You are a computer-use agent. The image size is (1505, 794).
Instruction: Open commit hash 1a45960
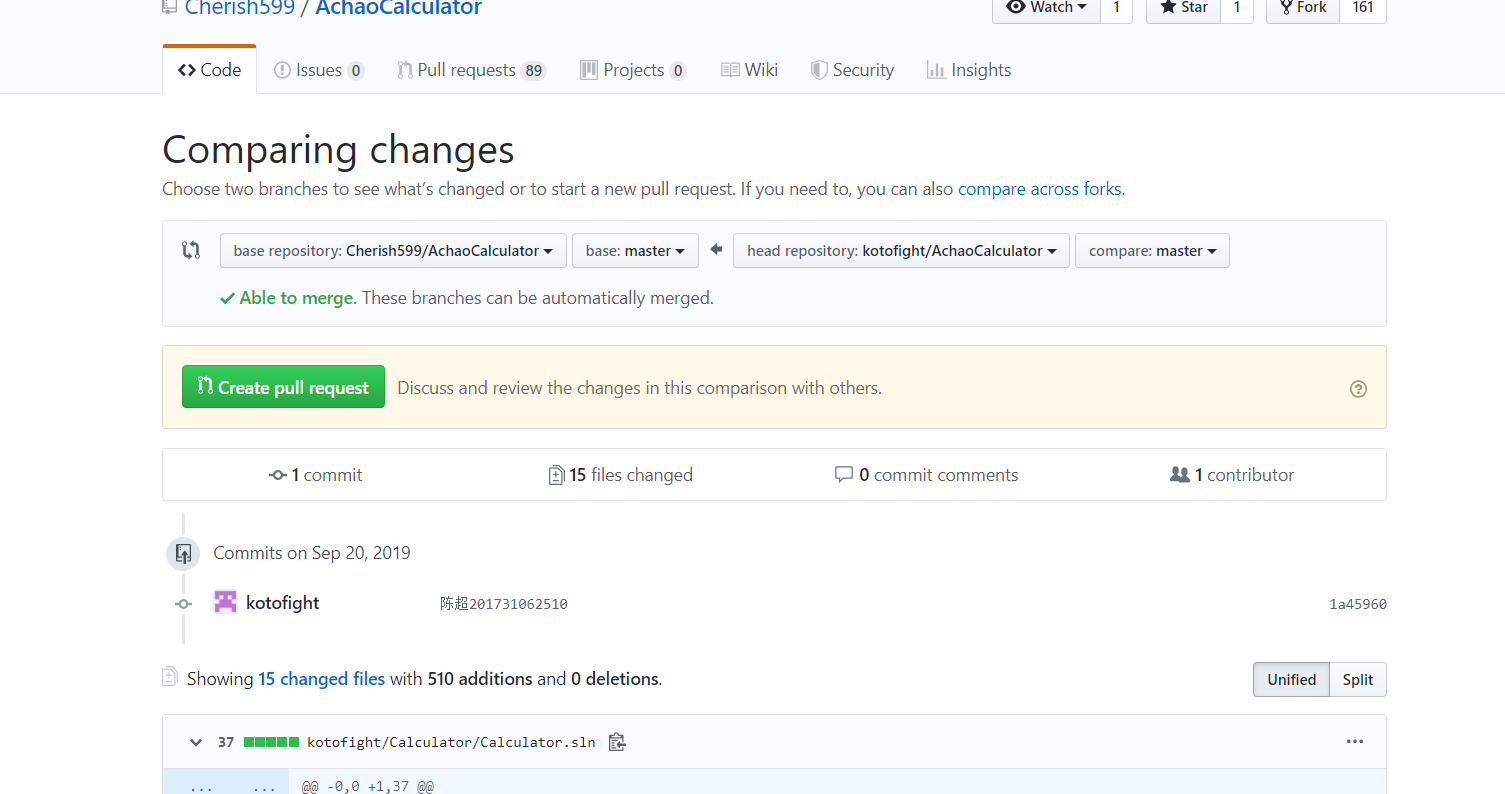[1358, 604]
